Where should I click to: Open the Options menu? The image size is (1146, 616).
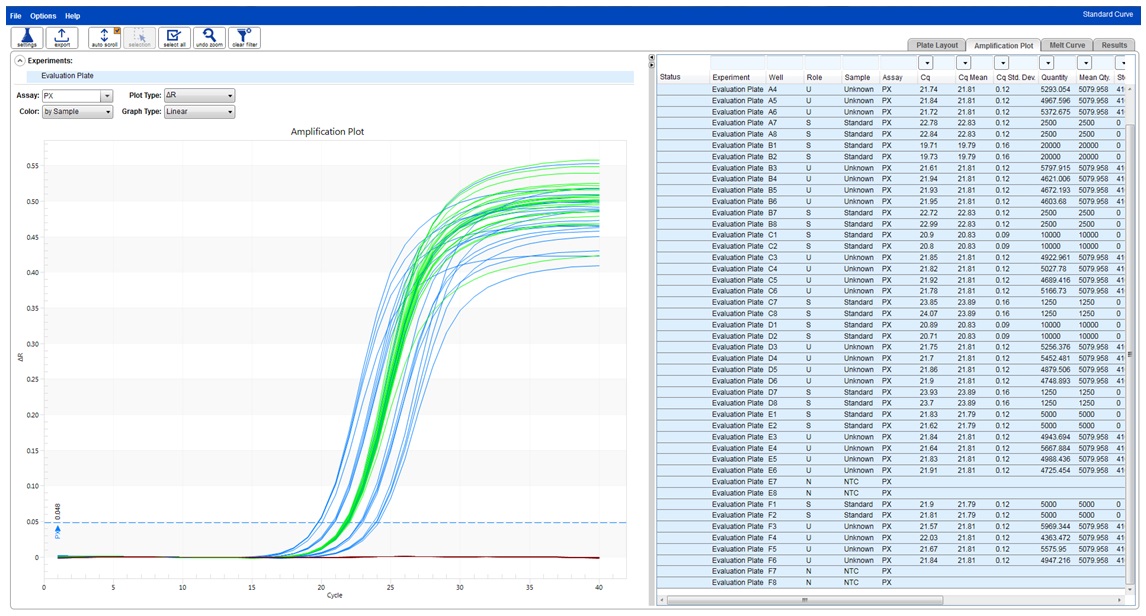click(43, 16)
